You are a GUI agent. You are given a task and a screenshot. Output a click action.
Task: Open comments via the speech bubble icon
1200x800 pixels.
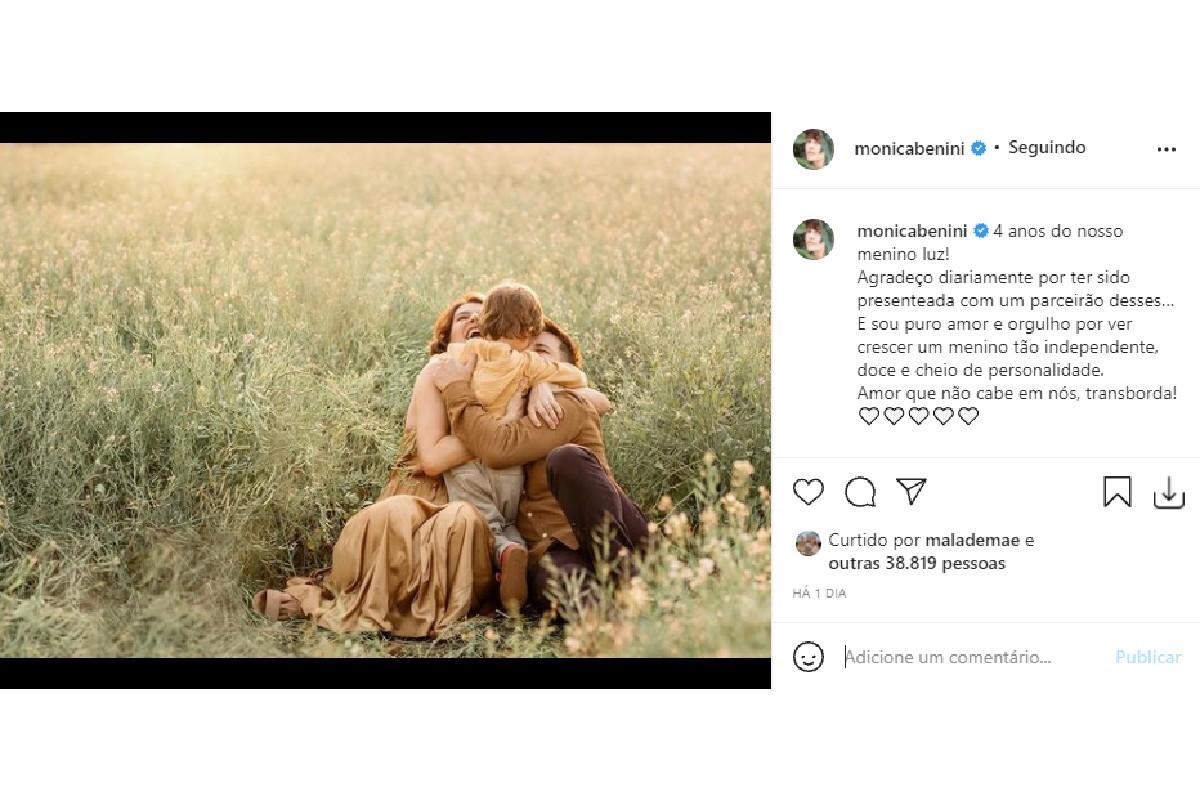click(860, 492)
